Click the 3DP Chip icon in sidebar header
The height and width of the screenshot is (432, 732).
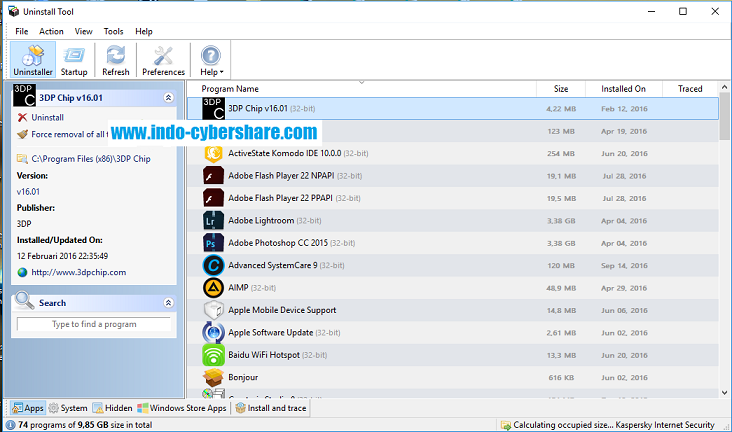click(x=24, y=95)
